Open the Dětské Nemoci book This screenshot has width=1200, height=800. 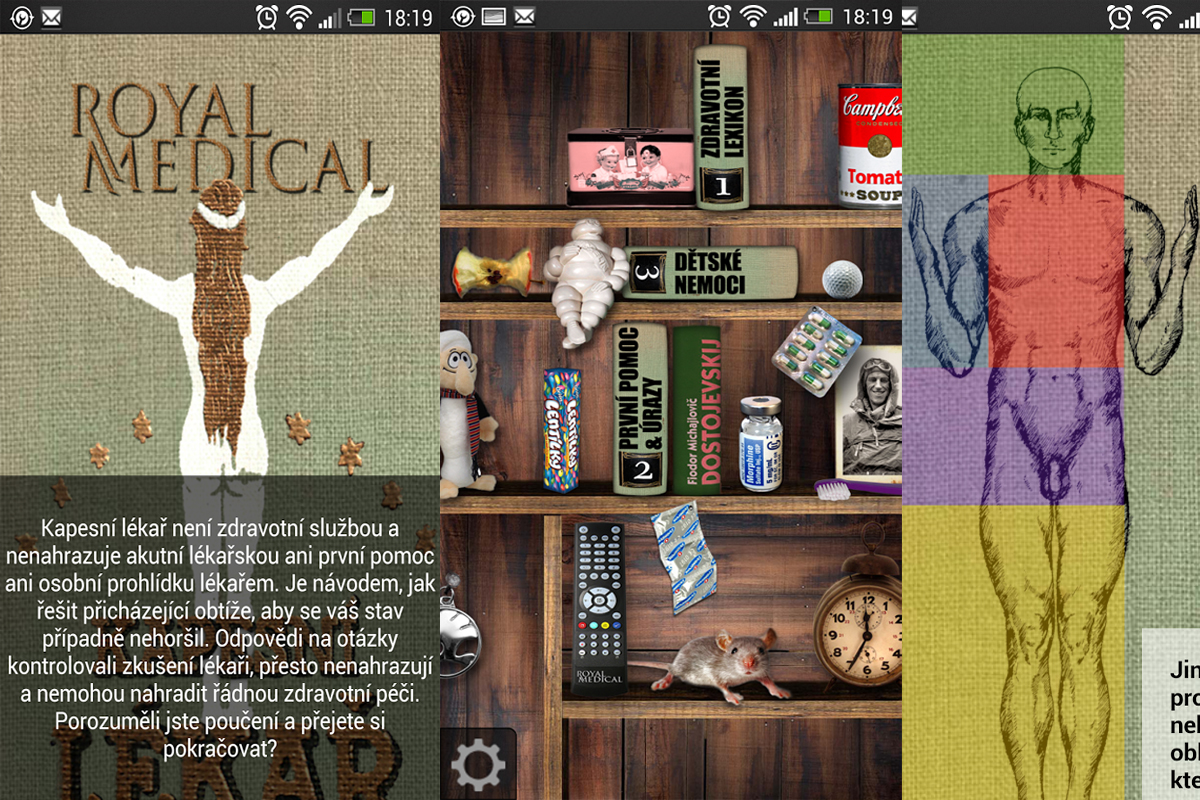click(713, 272)
